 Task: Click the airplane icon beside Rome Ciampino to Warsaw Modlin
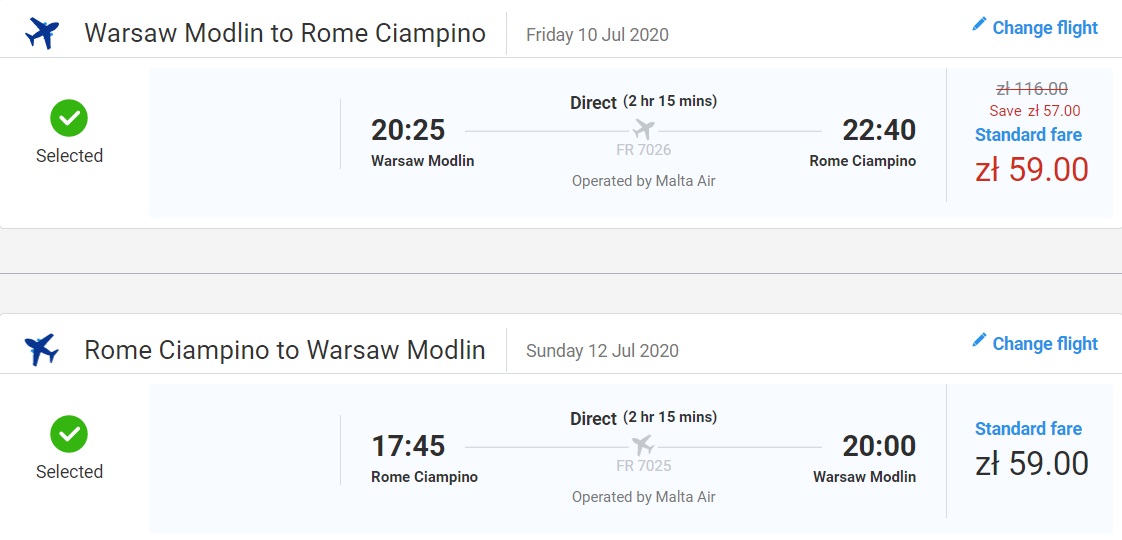pyautogui.click(x=42, y=350)
